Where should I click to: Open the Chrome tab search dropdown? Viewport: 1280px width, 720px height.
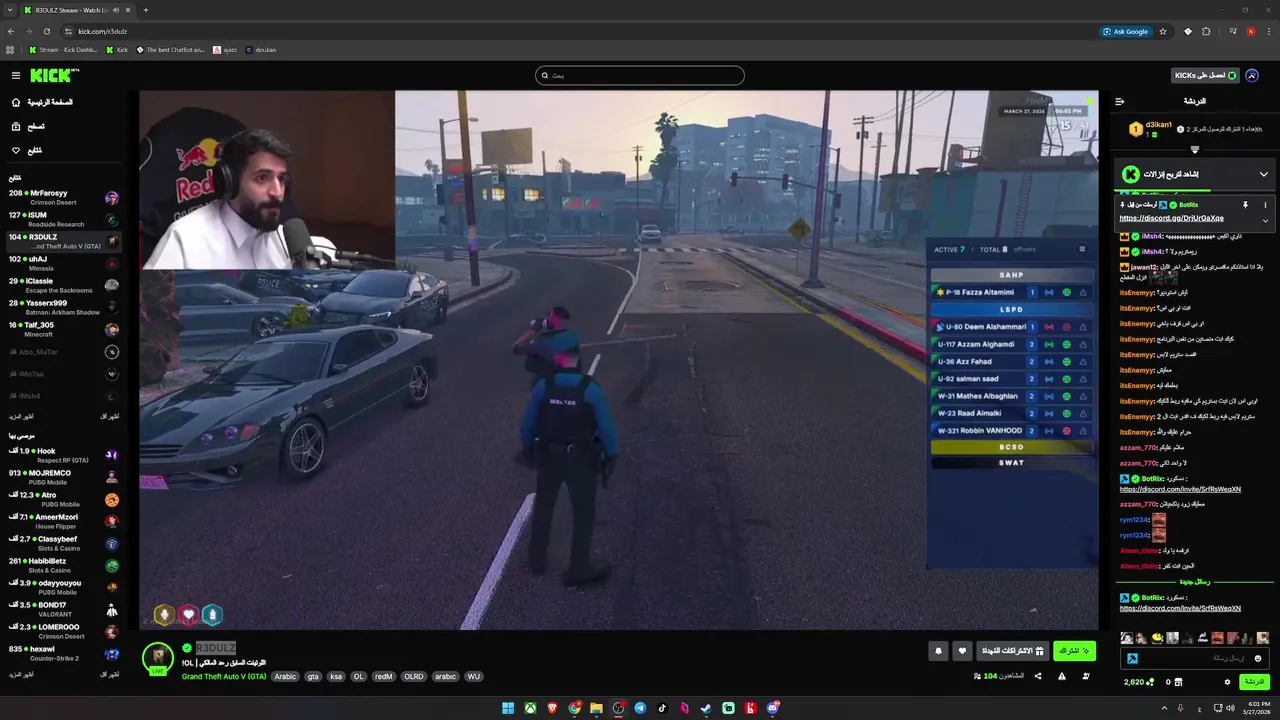pos(10,9)
